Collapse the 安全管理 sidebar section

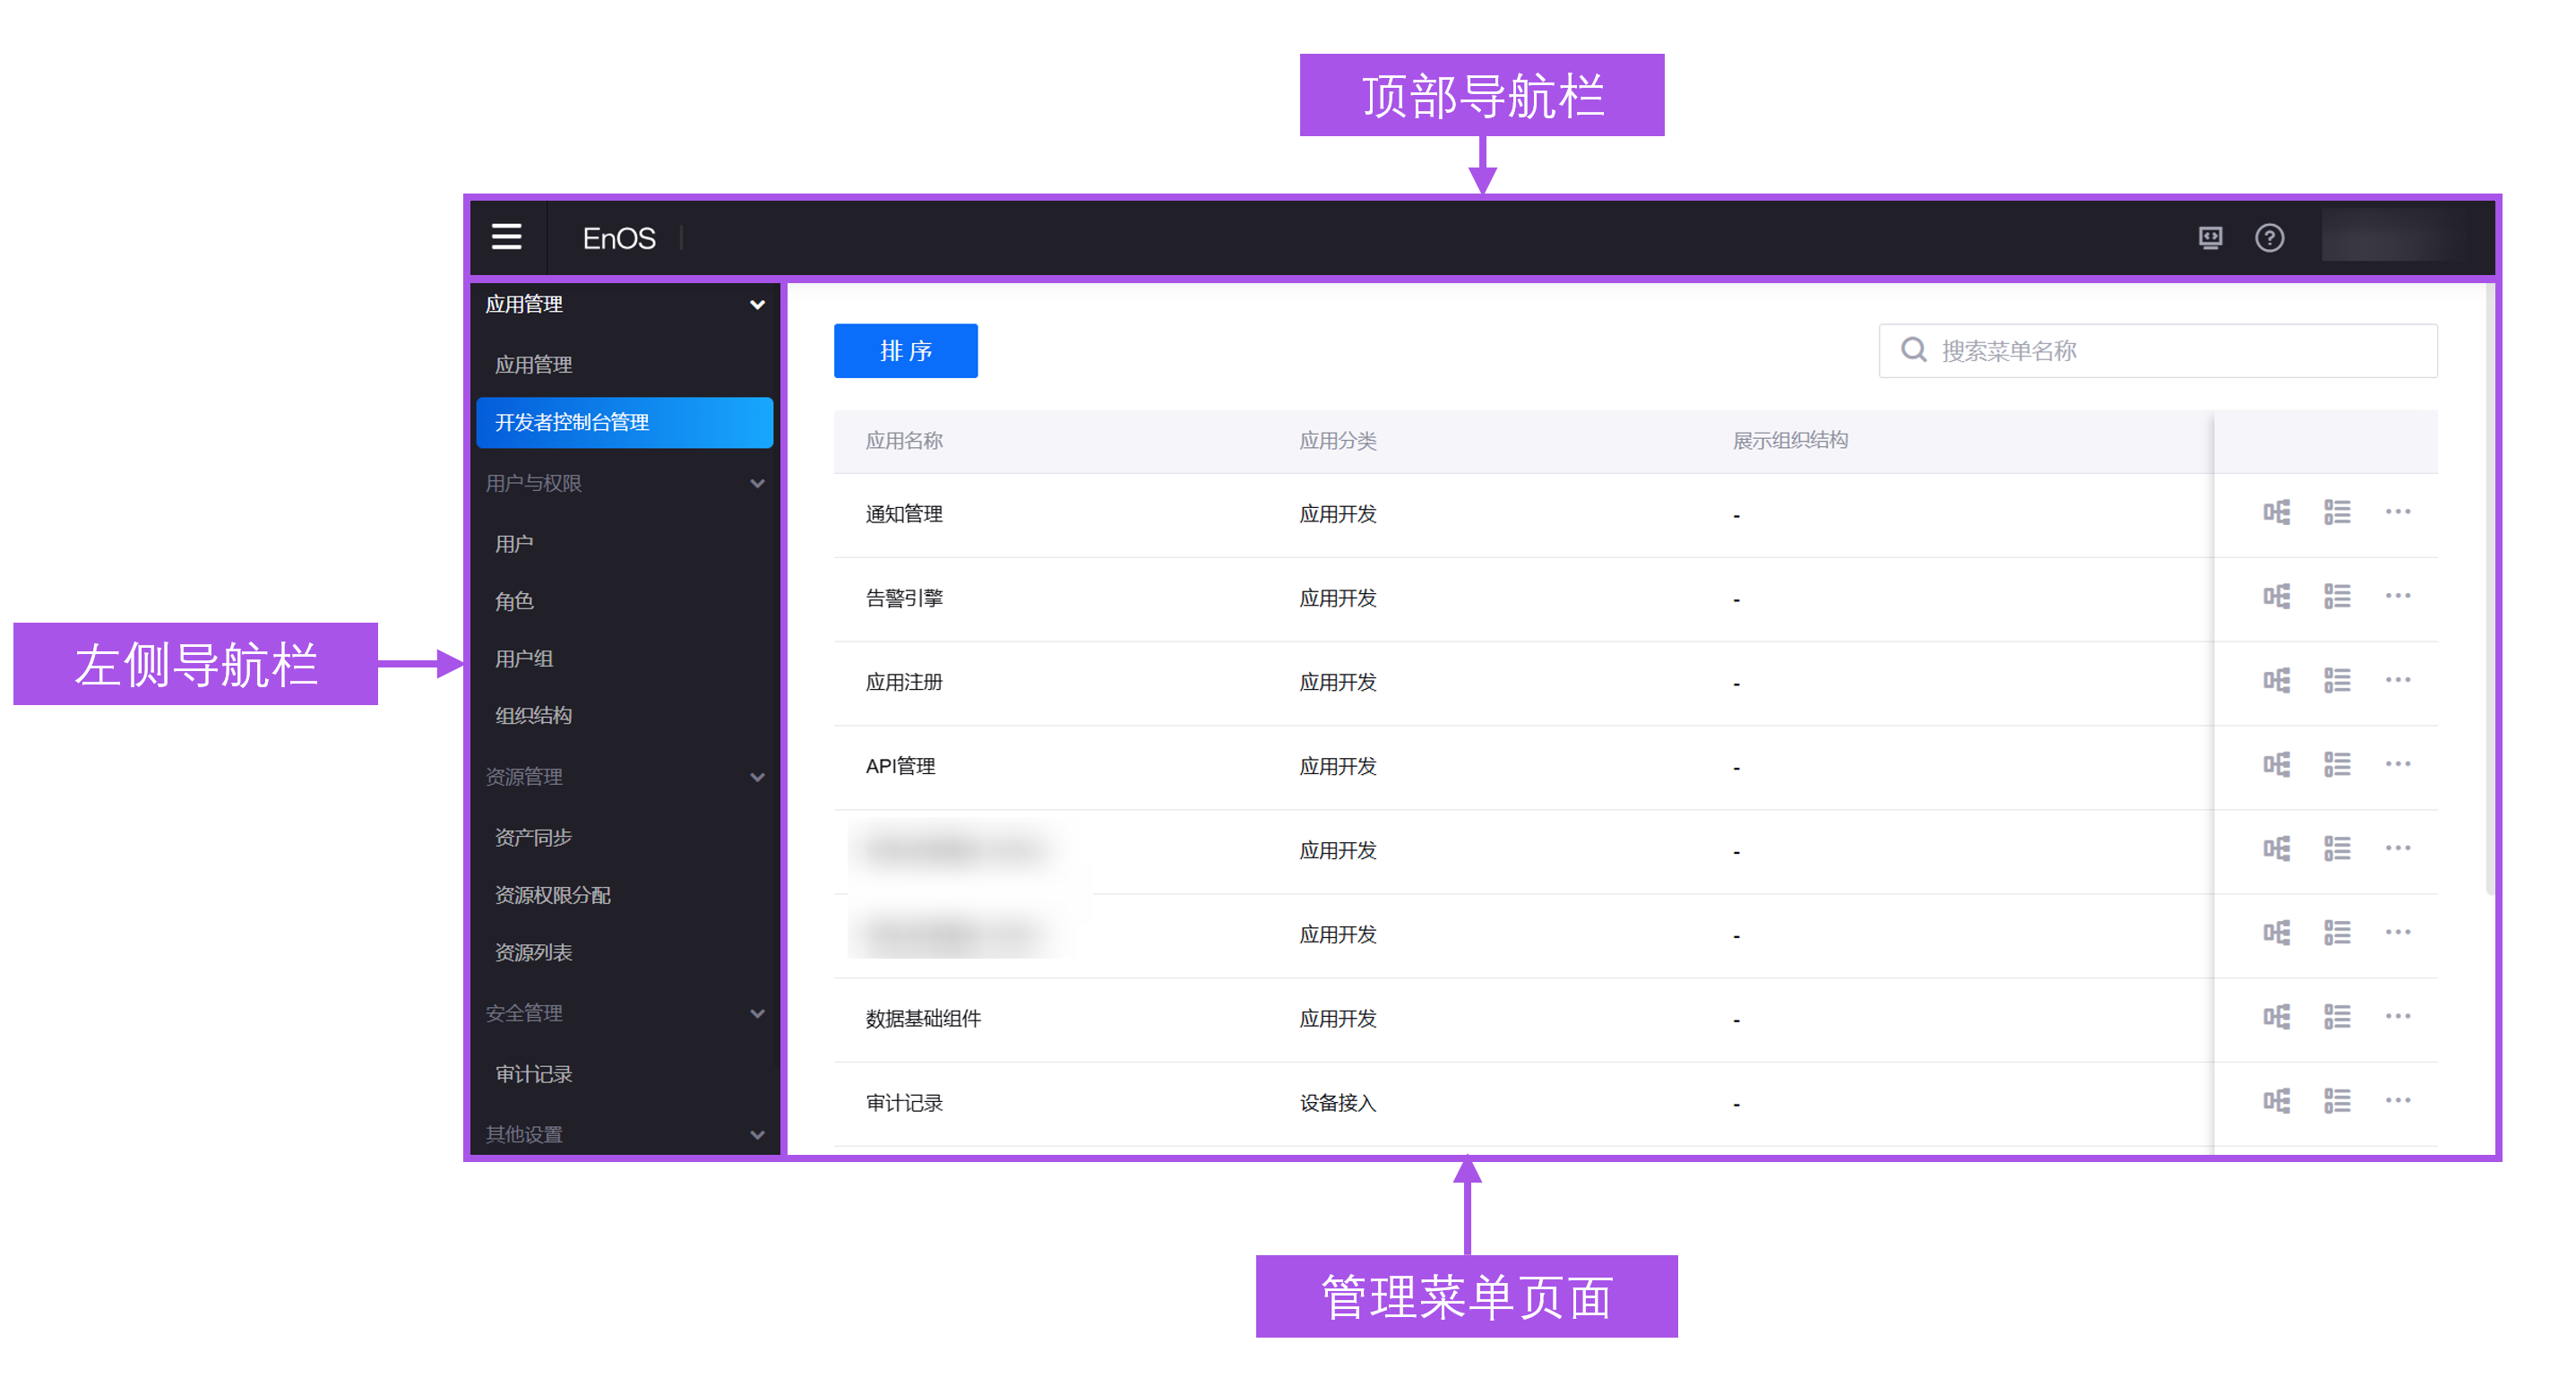[x=757, y=1013]
